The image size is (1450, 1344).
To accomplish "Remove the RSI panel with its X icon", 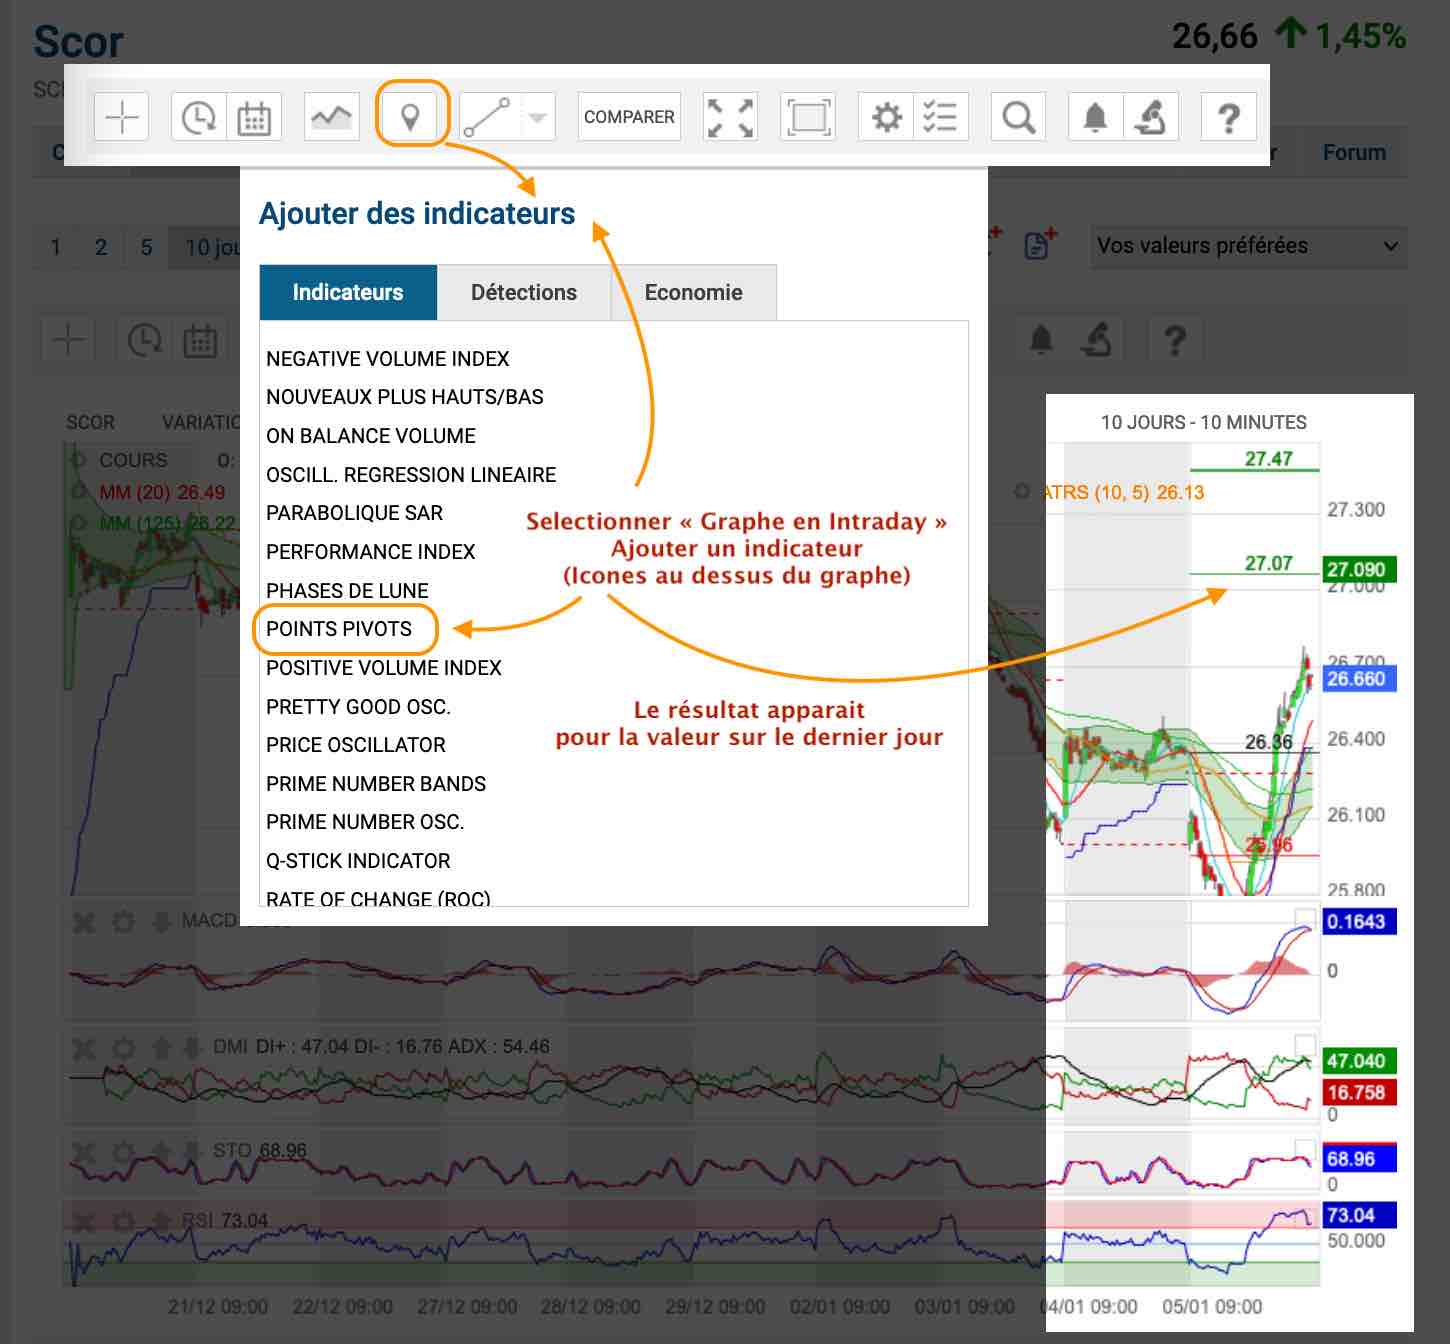I will click(x=84, y=1222).
